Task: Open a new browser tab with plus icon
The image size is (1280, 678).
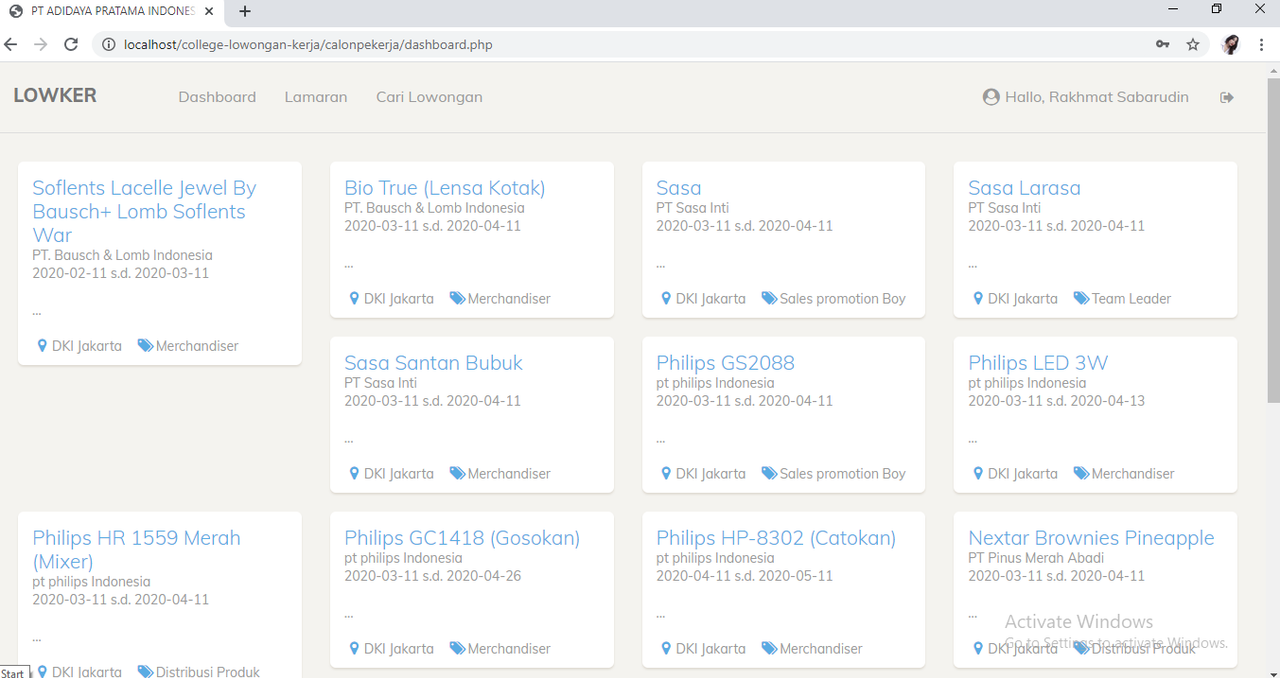Action: click(245, 11)
